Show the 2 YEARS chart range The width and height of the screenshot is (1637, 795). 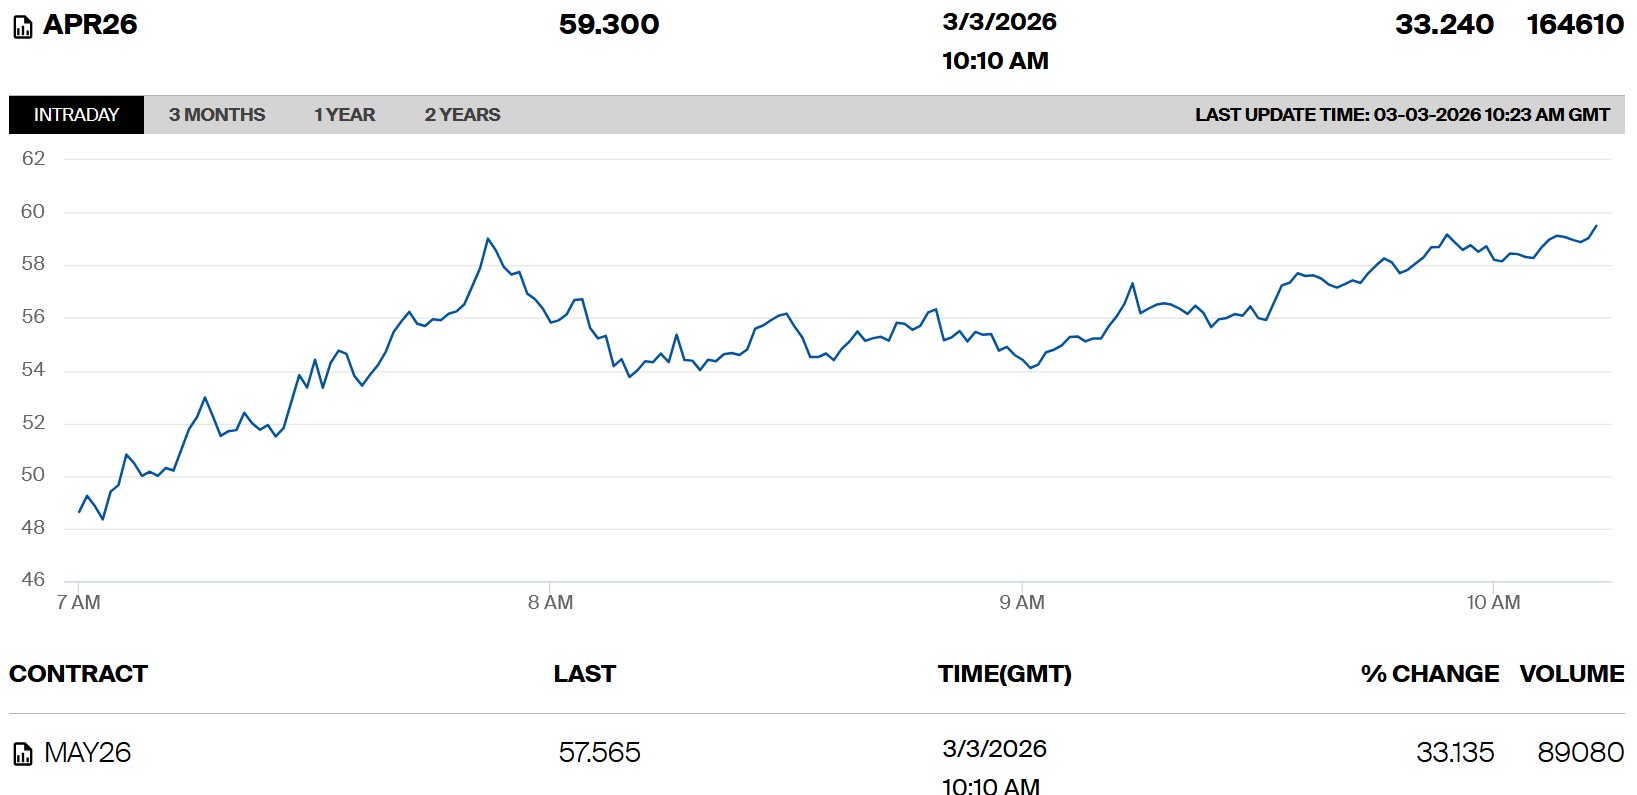click(462, 115)
